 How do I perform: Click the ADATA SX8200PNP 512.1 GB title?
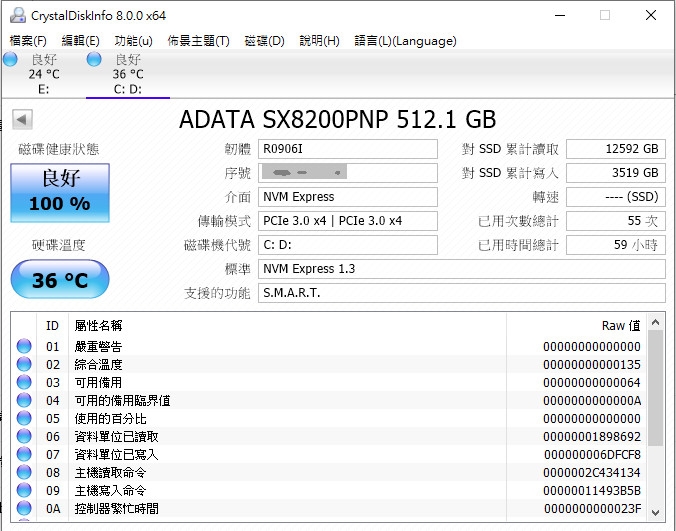(338, 119)
